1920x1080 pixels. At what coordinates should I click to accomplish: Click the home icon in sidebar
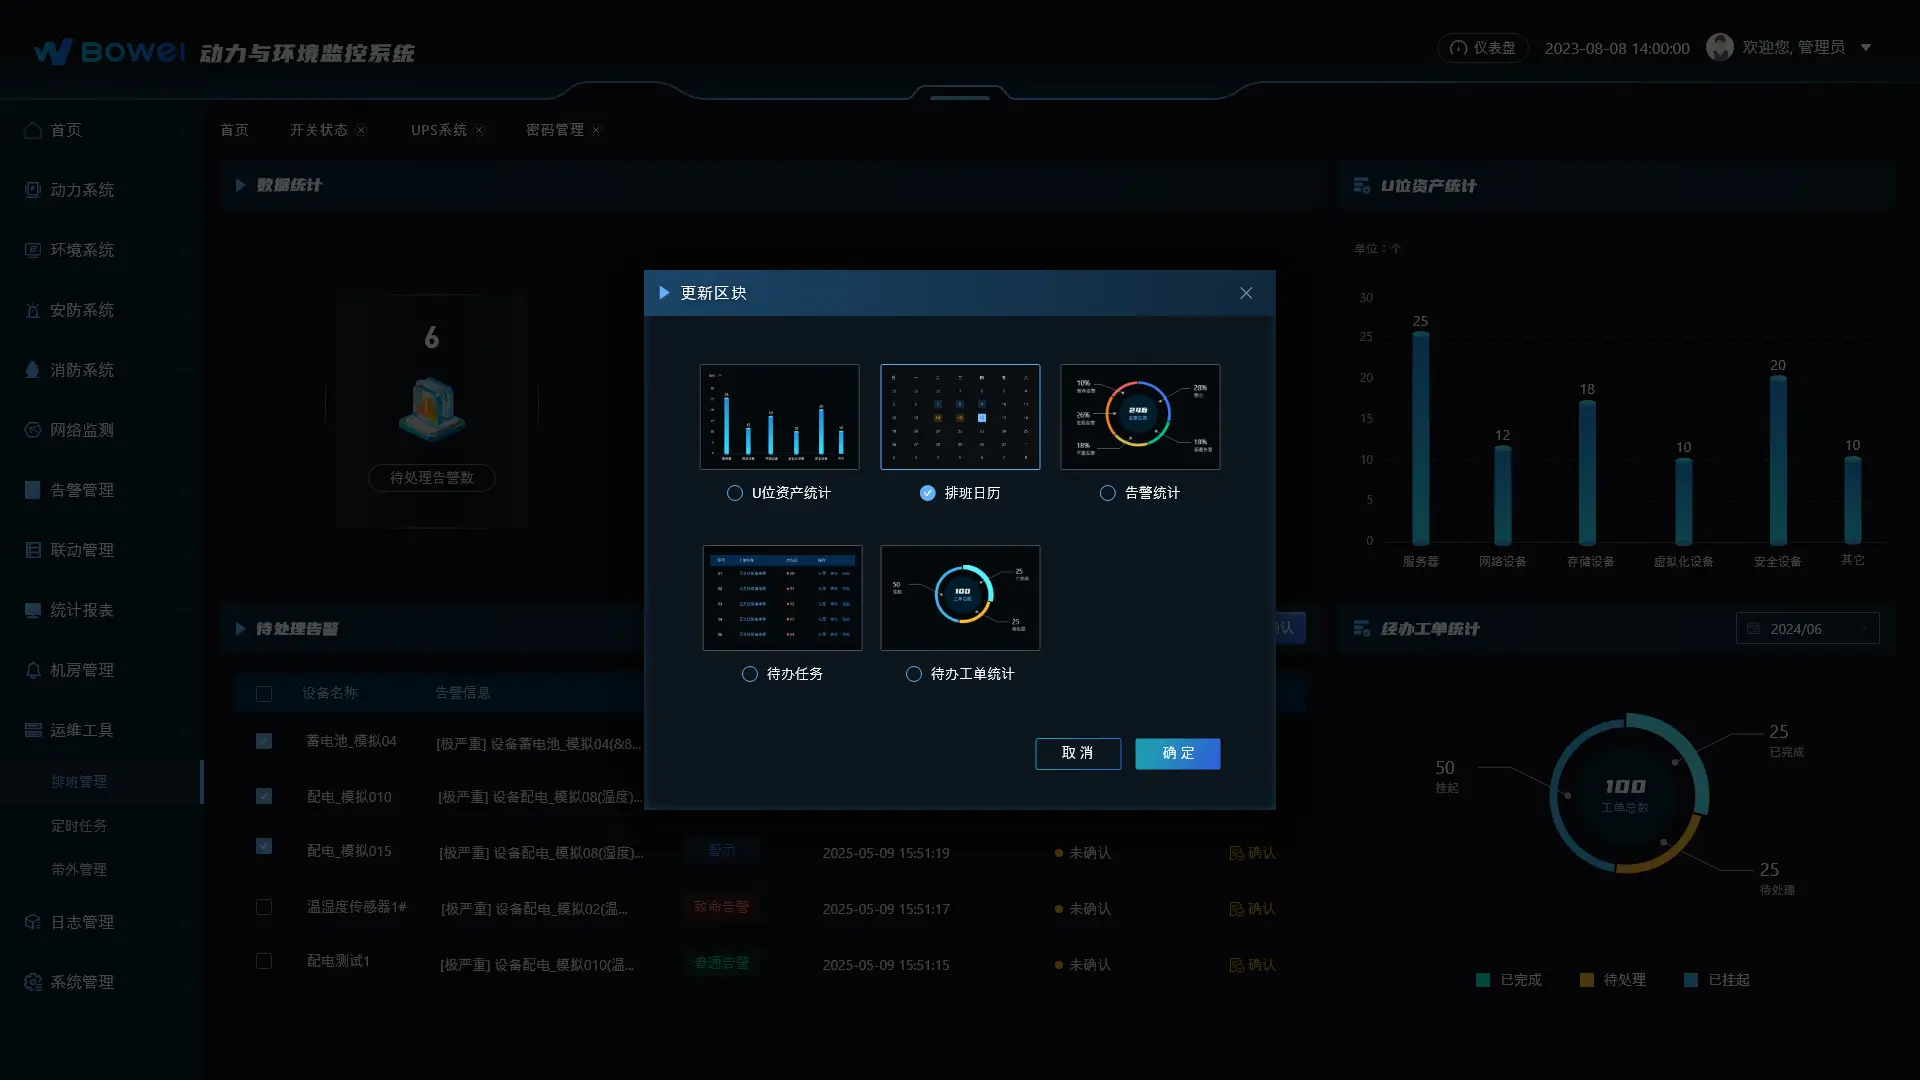pos(33,130)
